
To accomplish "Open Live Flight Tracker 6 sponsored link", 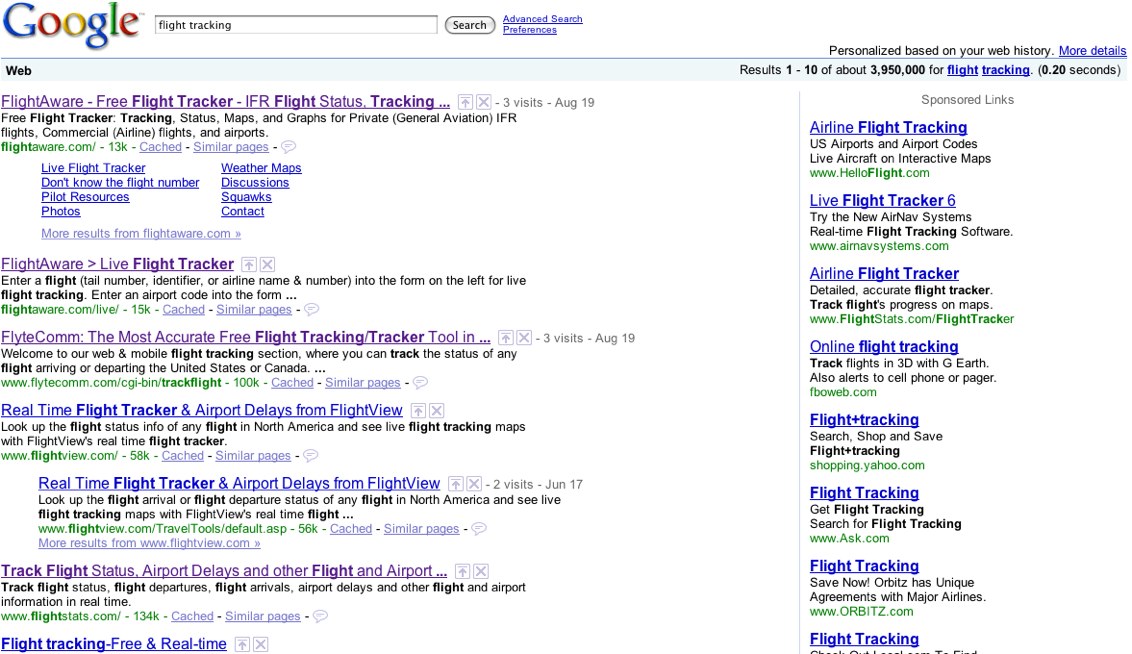I will tap(882, 201).
